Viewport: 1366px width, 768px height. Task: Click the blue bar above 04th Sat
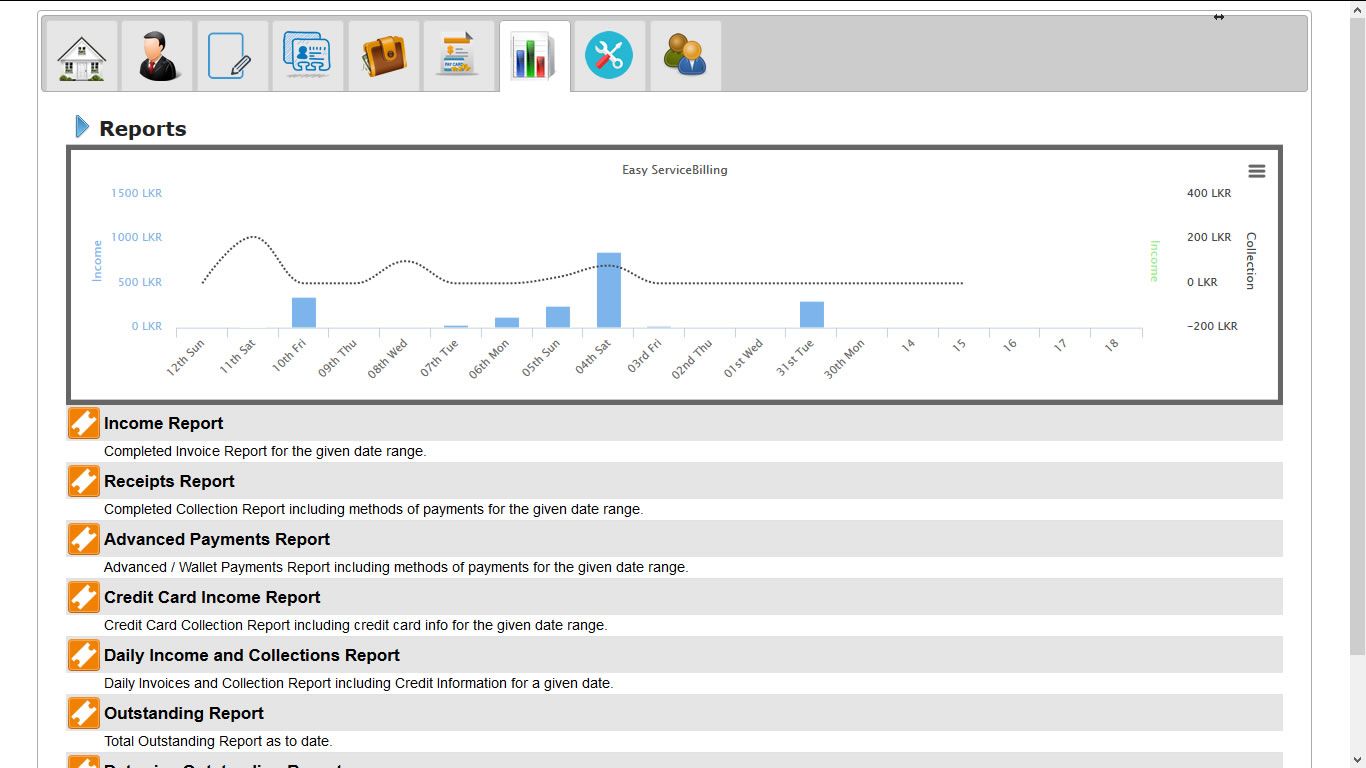click(609, 290)
